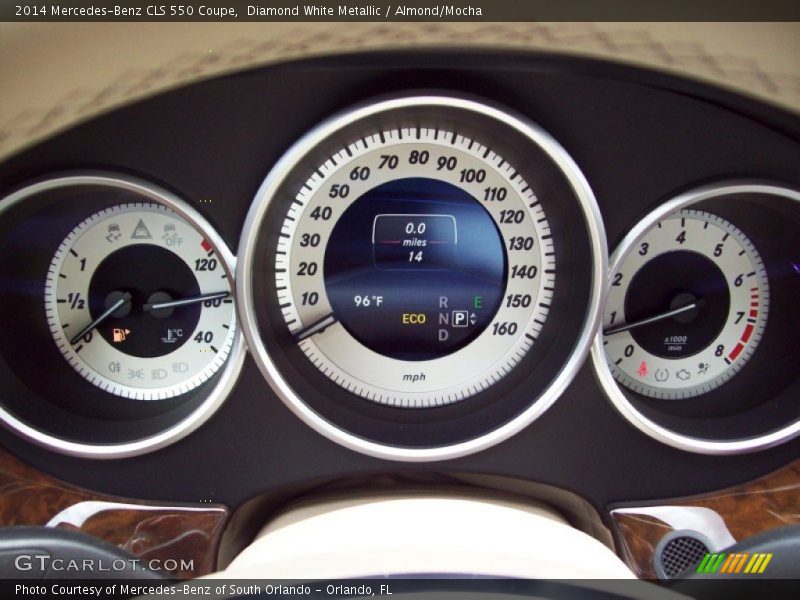Click the 100 mark on speedometer

(472, 176)
